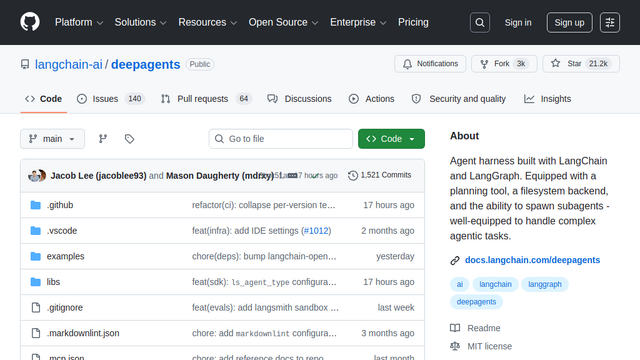The image size is (640, 360).
Task: Open pull request #1012 link
Action: point(316,231)
